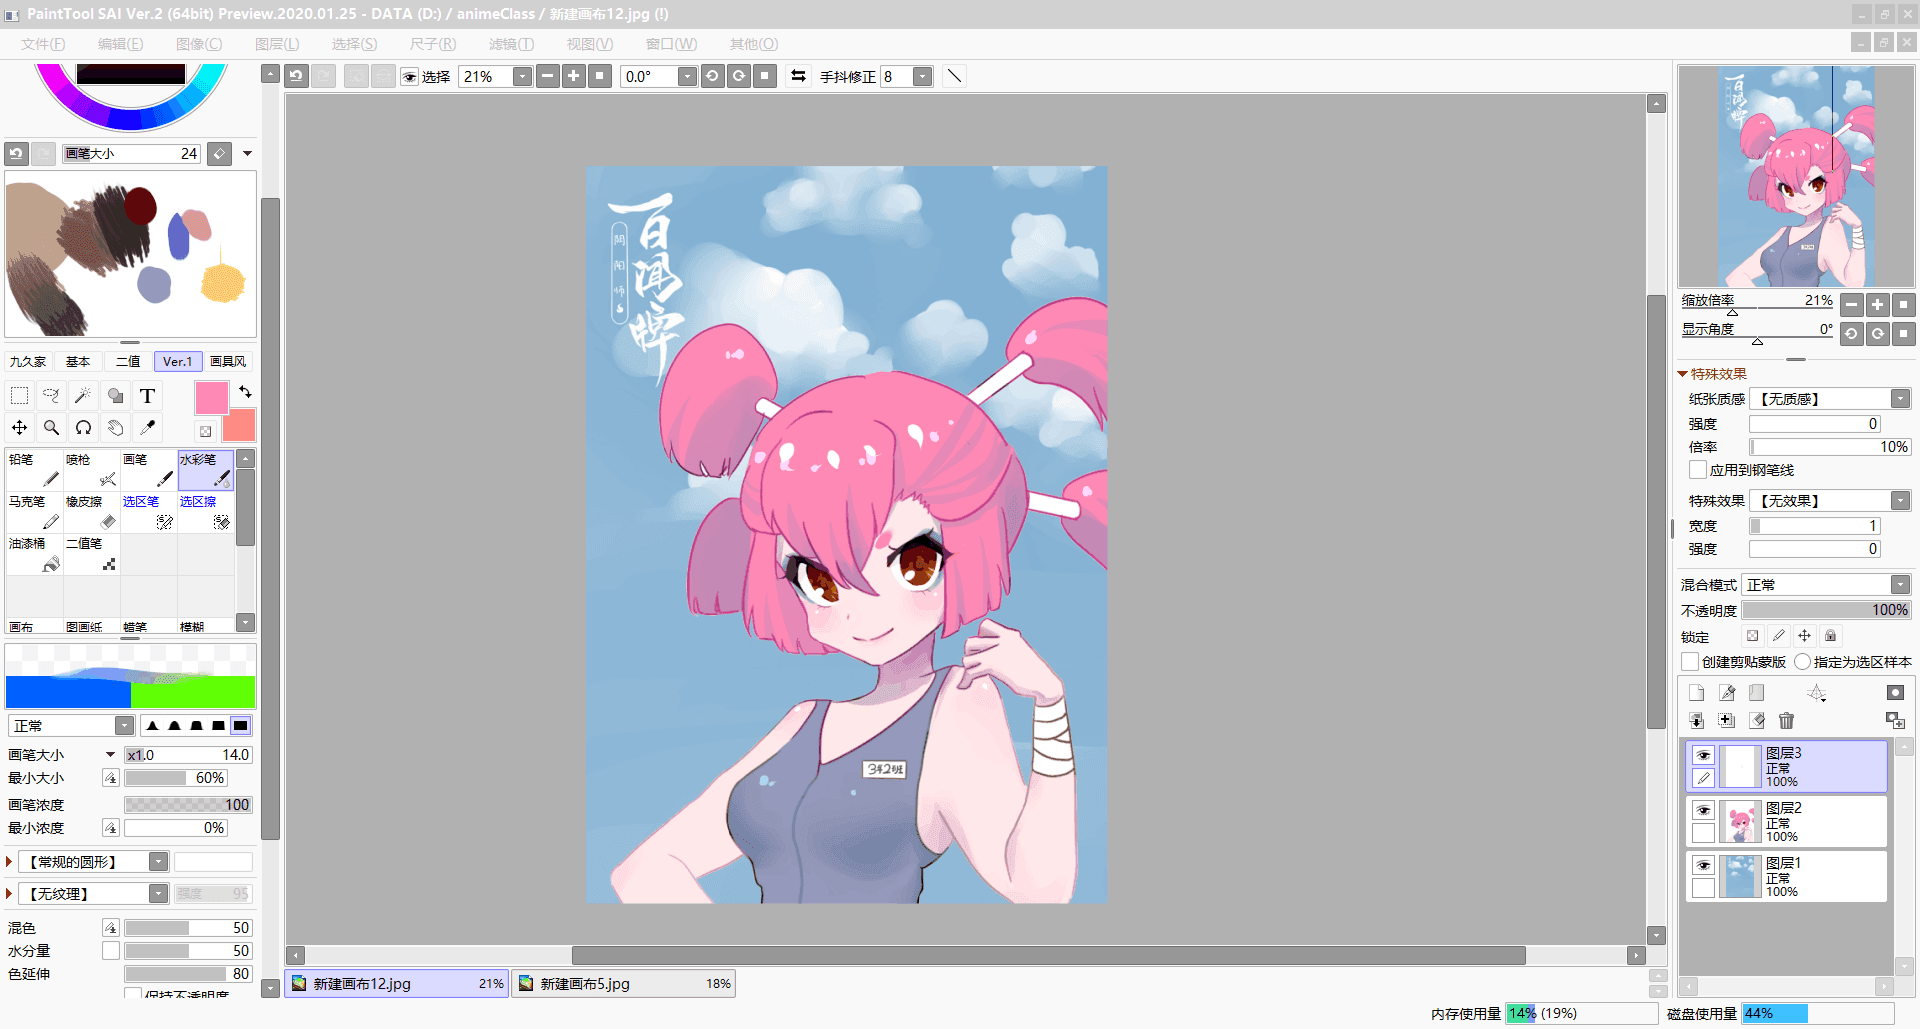Swap foreground and background colors
This screenshot has width=1920, height=1029.
(245, 391)
